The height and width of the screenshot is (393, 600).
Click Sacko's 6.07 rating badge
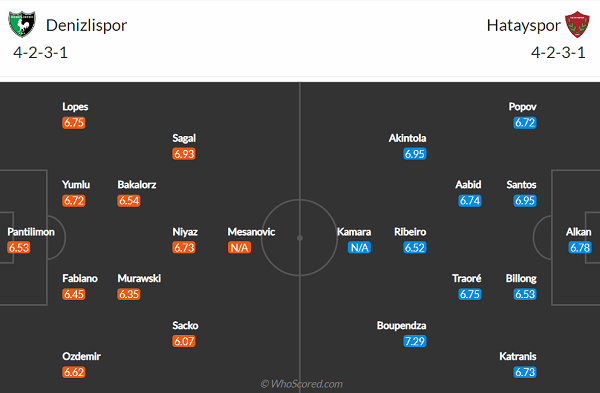(184, 341)
